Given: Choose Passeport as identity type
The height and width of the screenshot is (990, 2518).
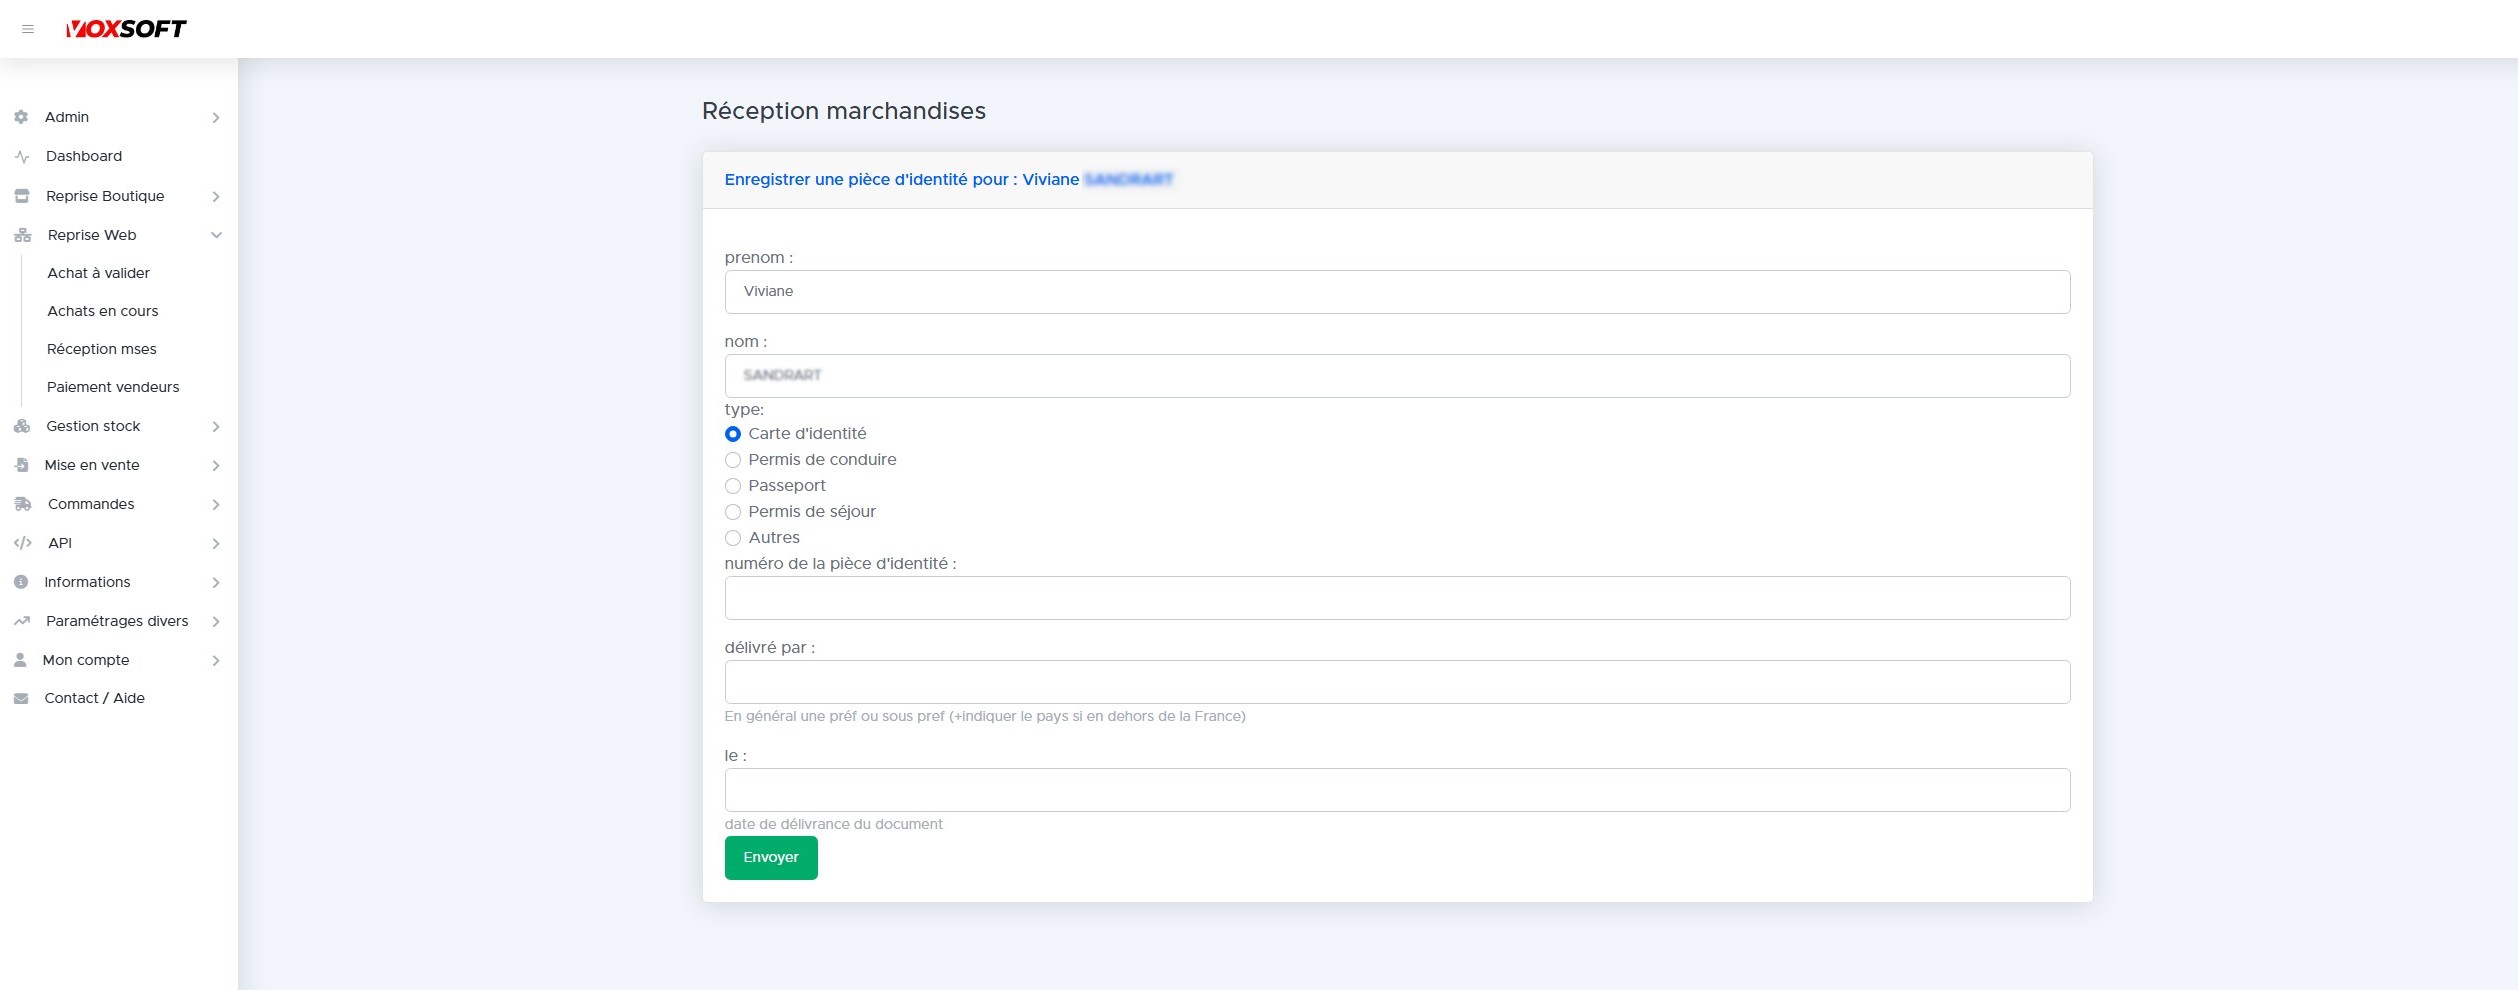Looking at the screenshot, I should click(733, 486).
